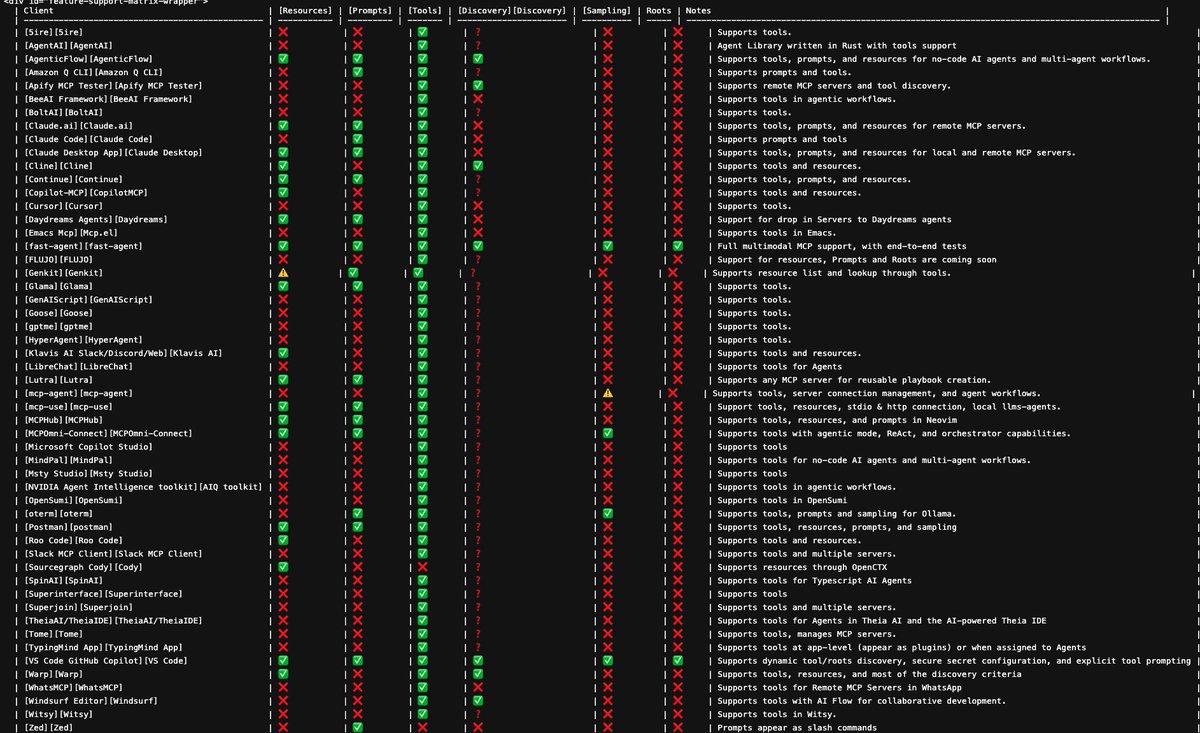The height and width of the screenshot is (733, 1200).
Task: Click the note "Supports tools in Witsy."
Action: pyautogui.click(x=775, y=714)
